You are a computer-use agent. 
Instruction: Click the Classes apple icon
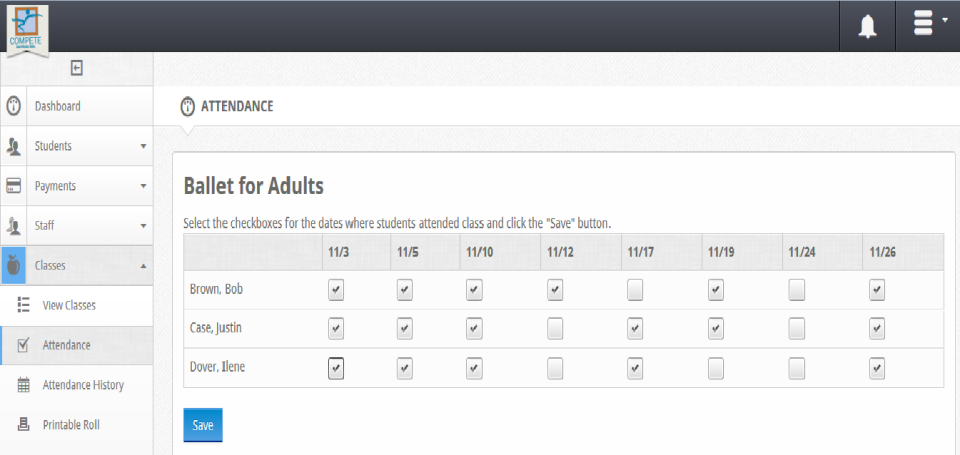14,265
